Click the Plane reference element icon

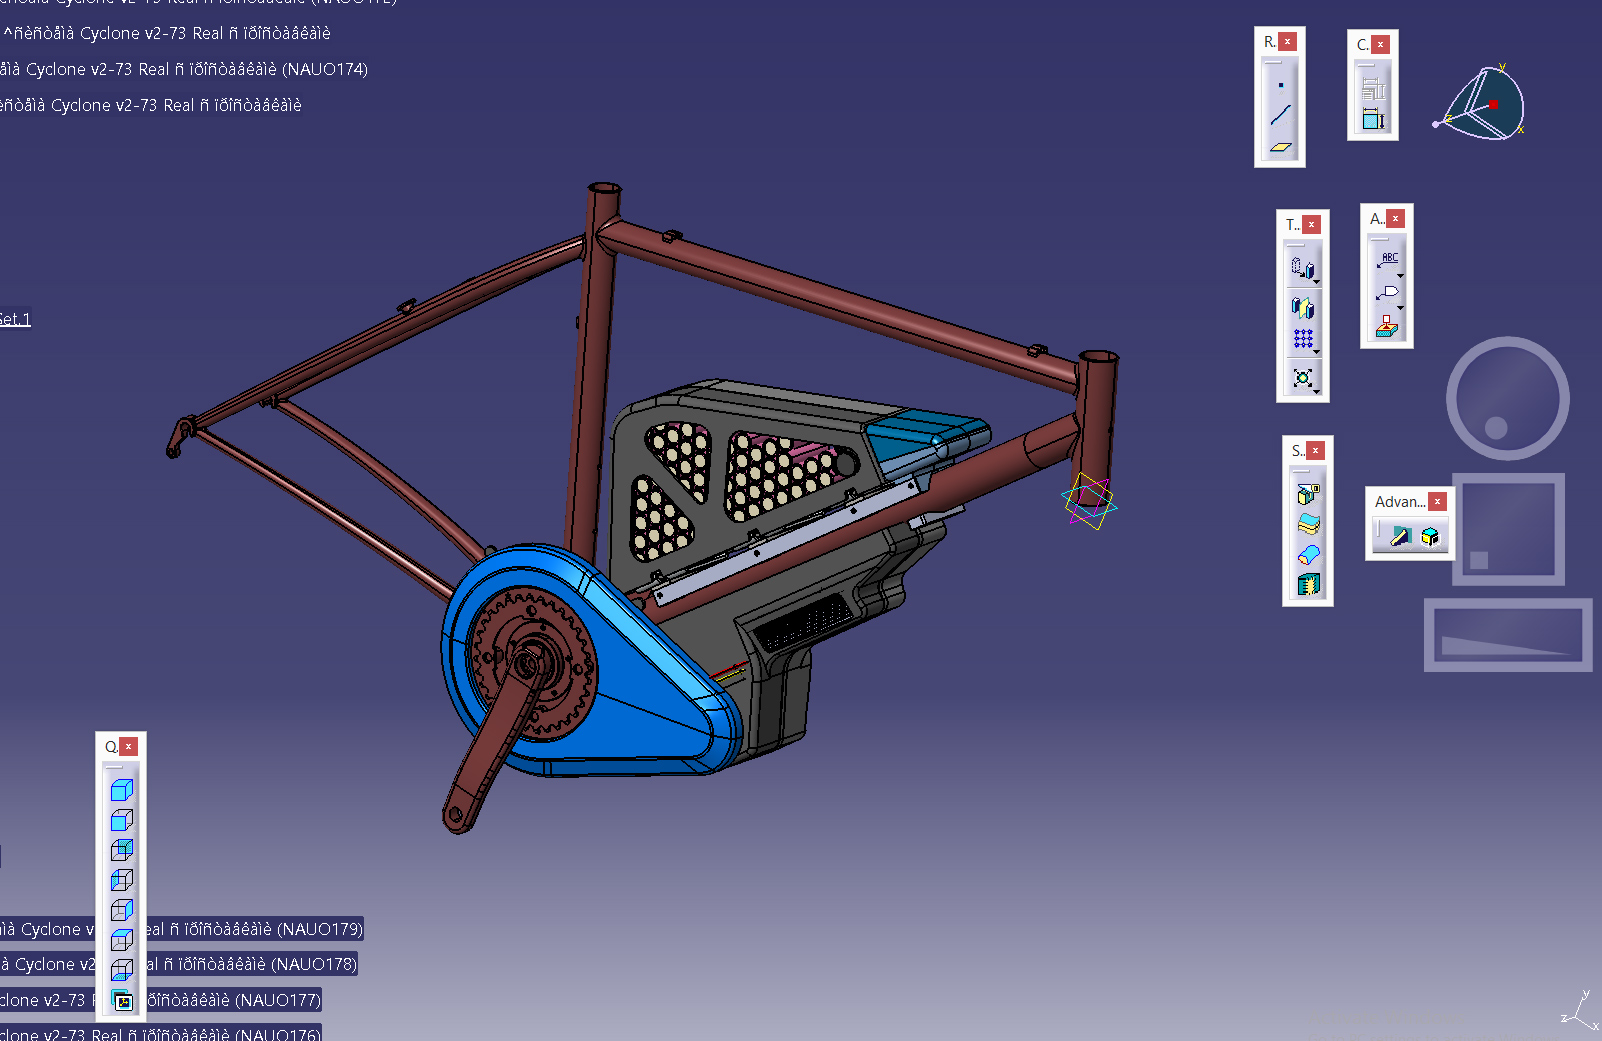click(1280, 147)
